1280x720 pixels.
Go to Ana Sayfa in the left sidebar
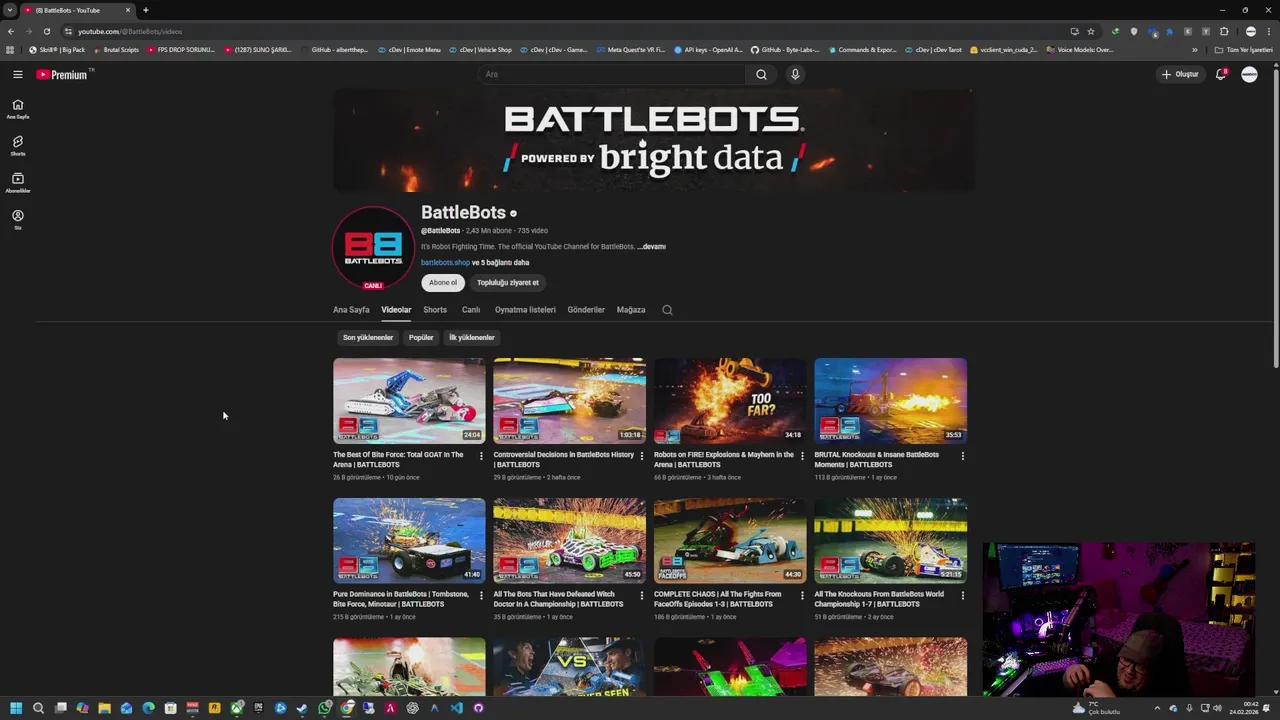[17, 109]
